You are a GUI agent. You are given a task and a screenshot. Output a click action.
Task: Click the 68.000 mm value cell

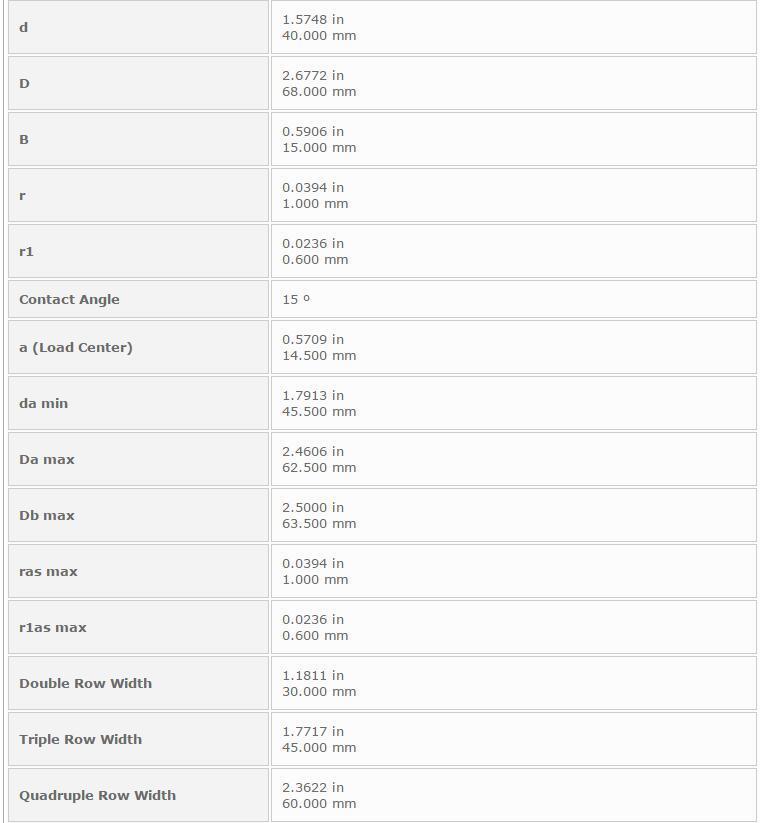(319, 92)
